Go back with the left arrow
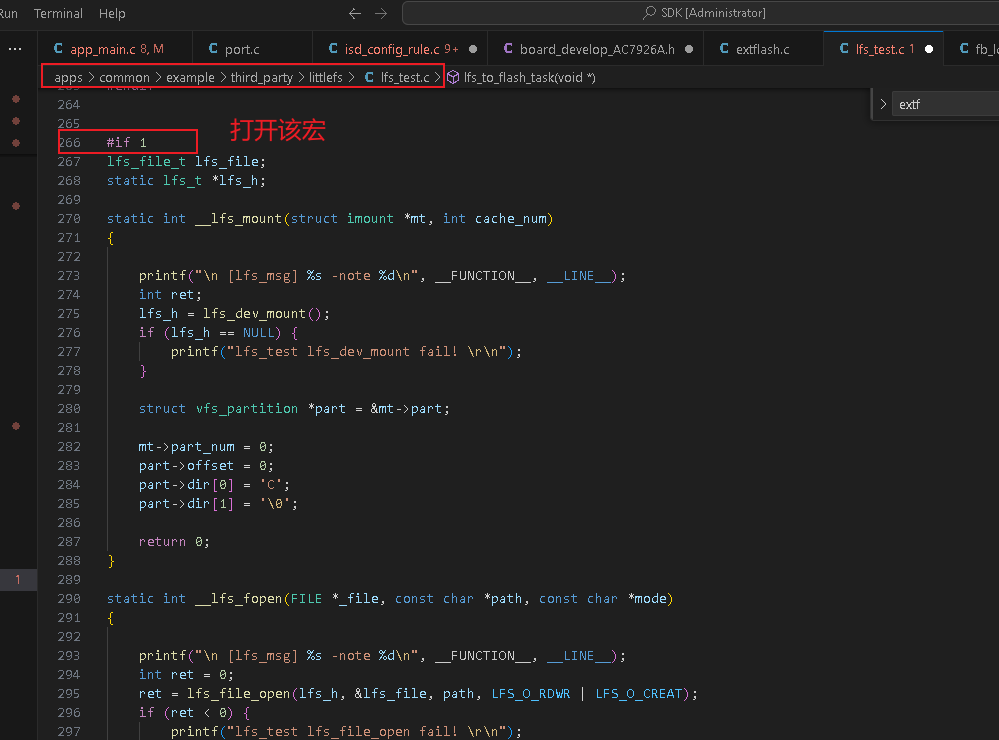 (355, 13)
